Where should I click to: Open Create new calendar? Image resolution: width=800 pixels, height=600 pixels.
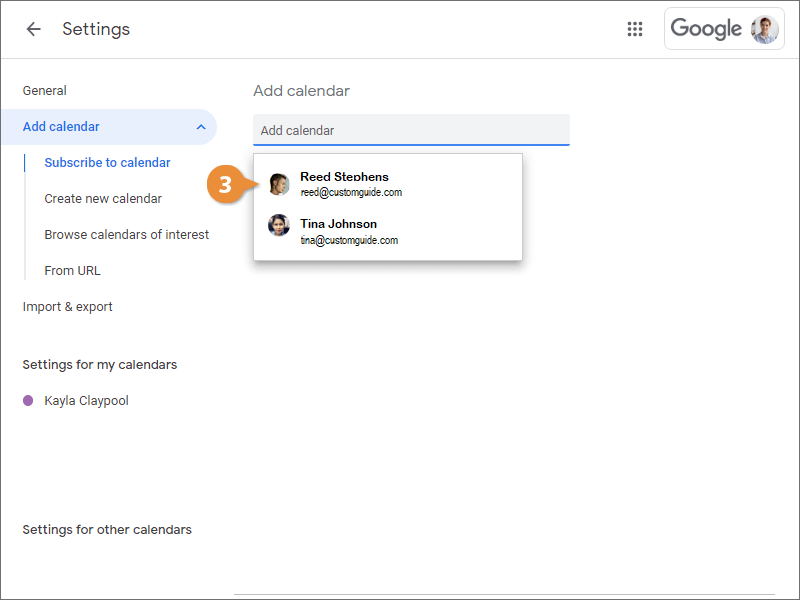[103, 198]
